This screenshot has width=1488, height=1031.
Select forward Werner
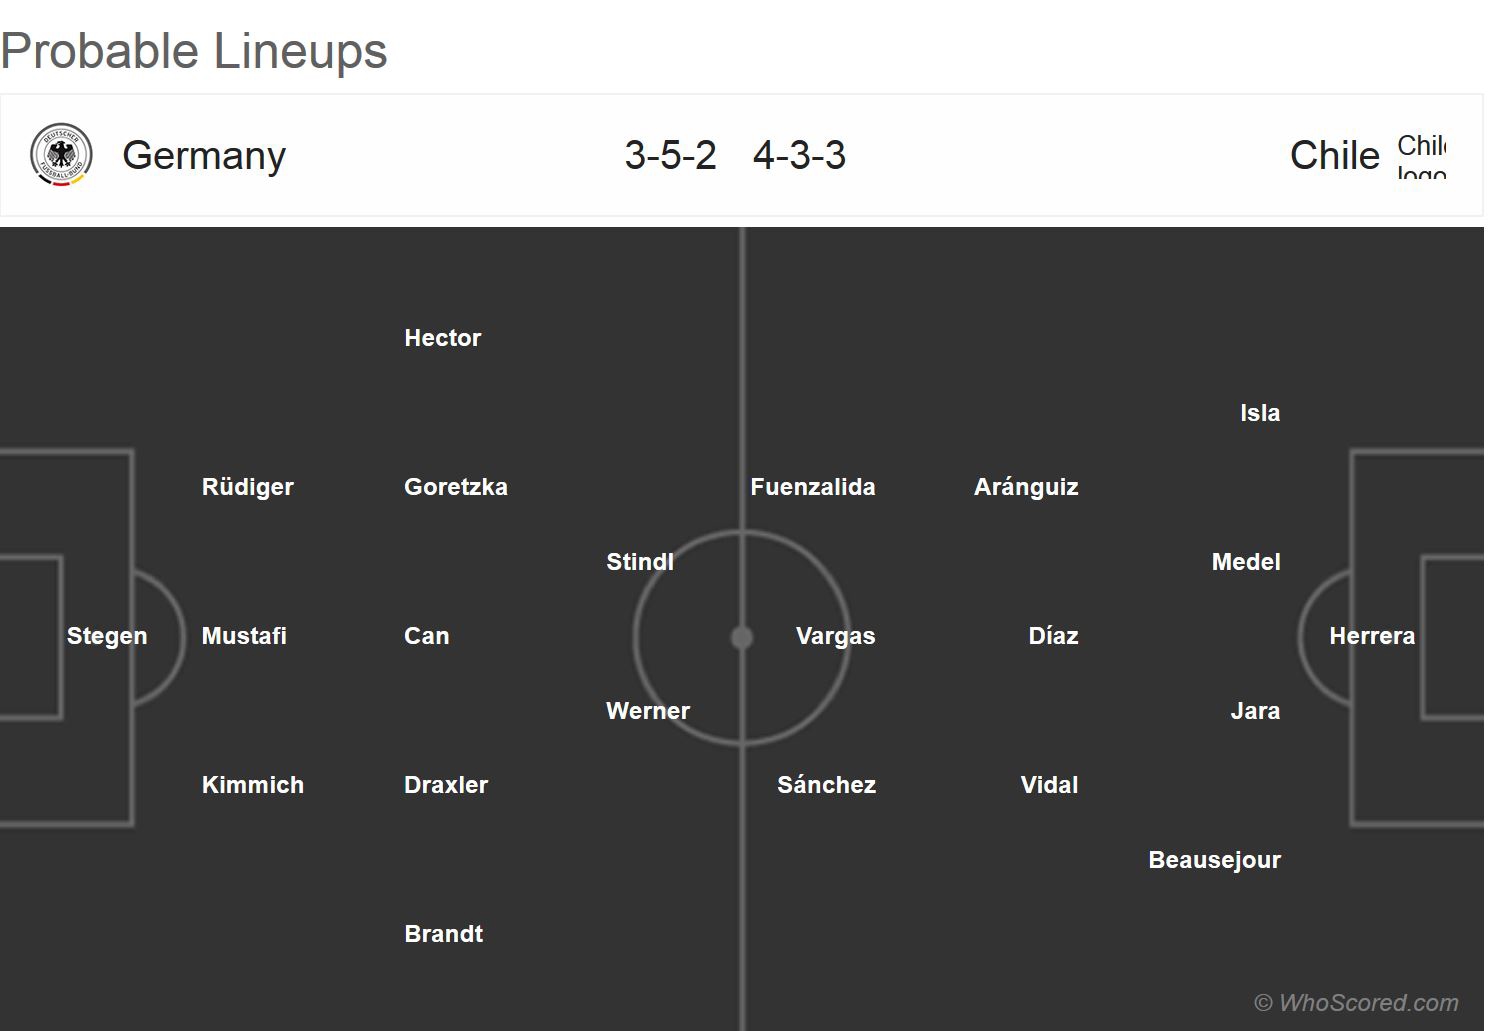648,711
